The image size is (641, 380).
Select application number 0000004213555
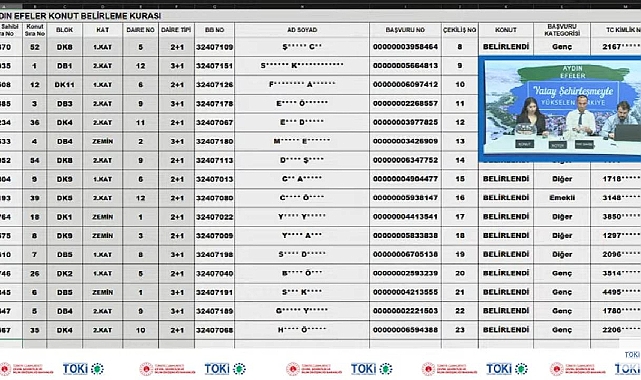click(x=405, y=292)
